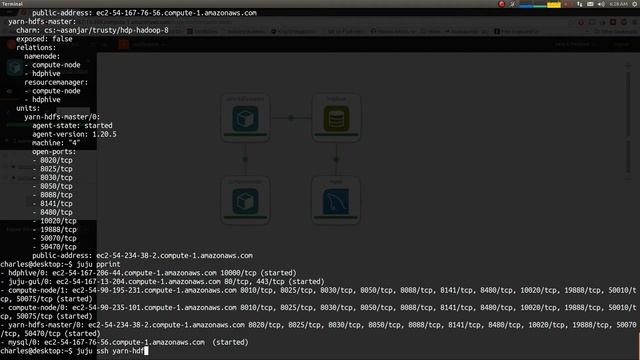Screen dimensions: 640x360
Task: Click the 'machine: "4"' line
Action: coord(56,143)
